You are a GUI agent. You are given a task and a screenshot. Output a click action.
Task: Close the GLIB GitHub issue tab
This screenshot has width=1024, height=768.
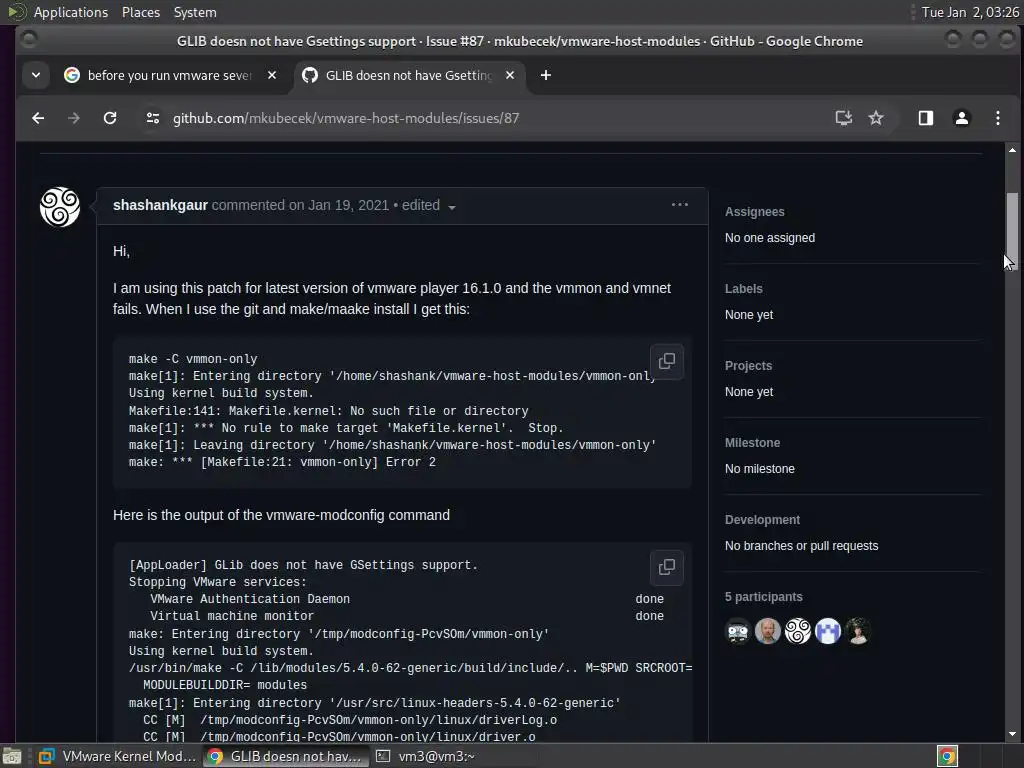(x=510, y=76)
